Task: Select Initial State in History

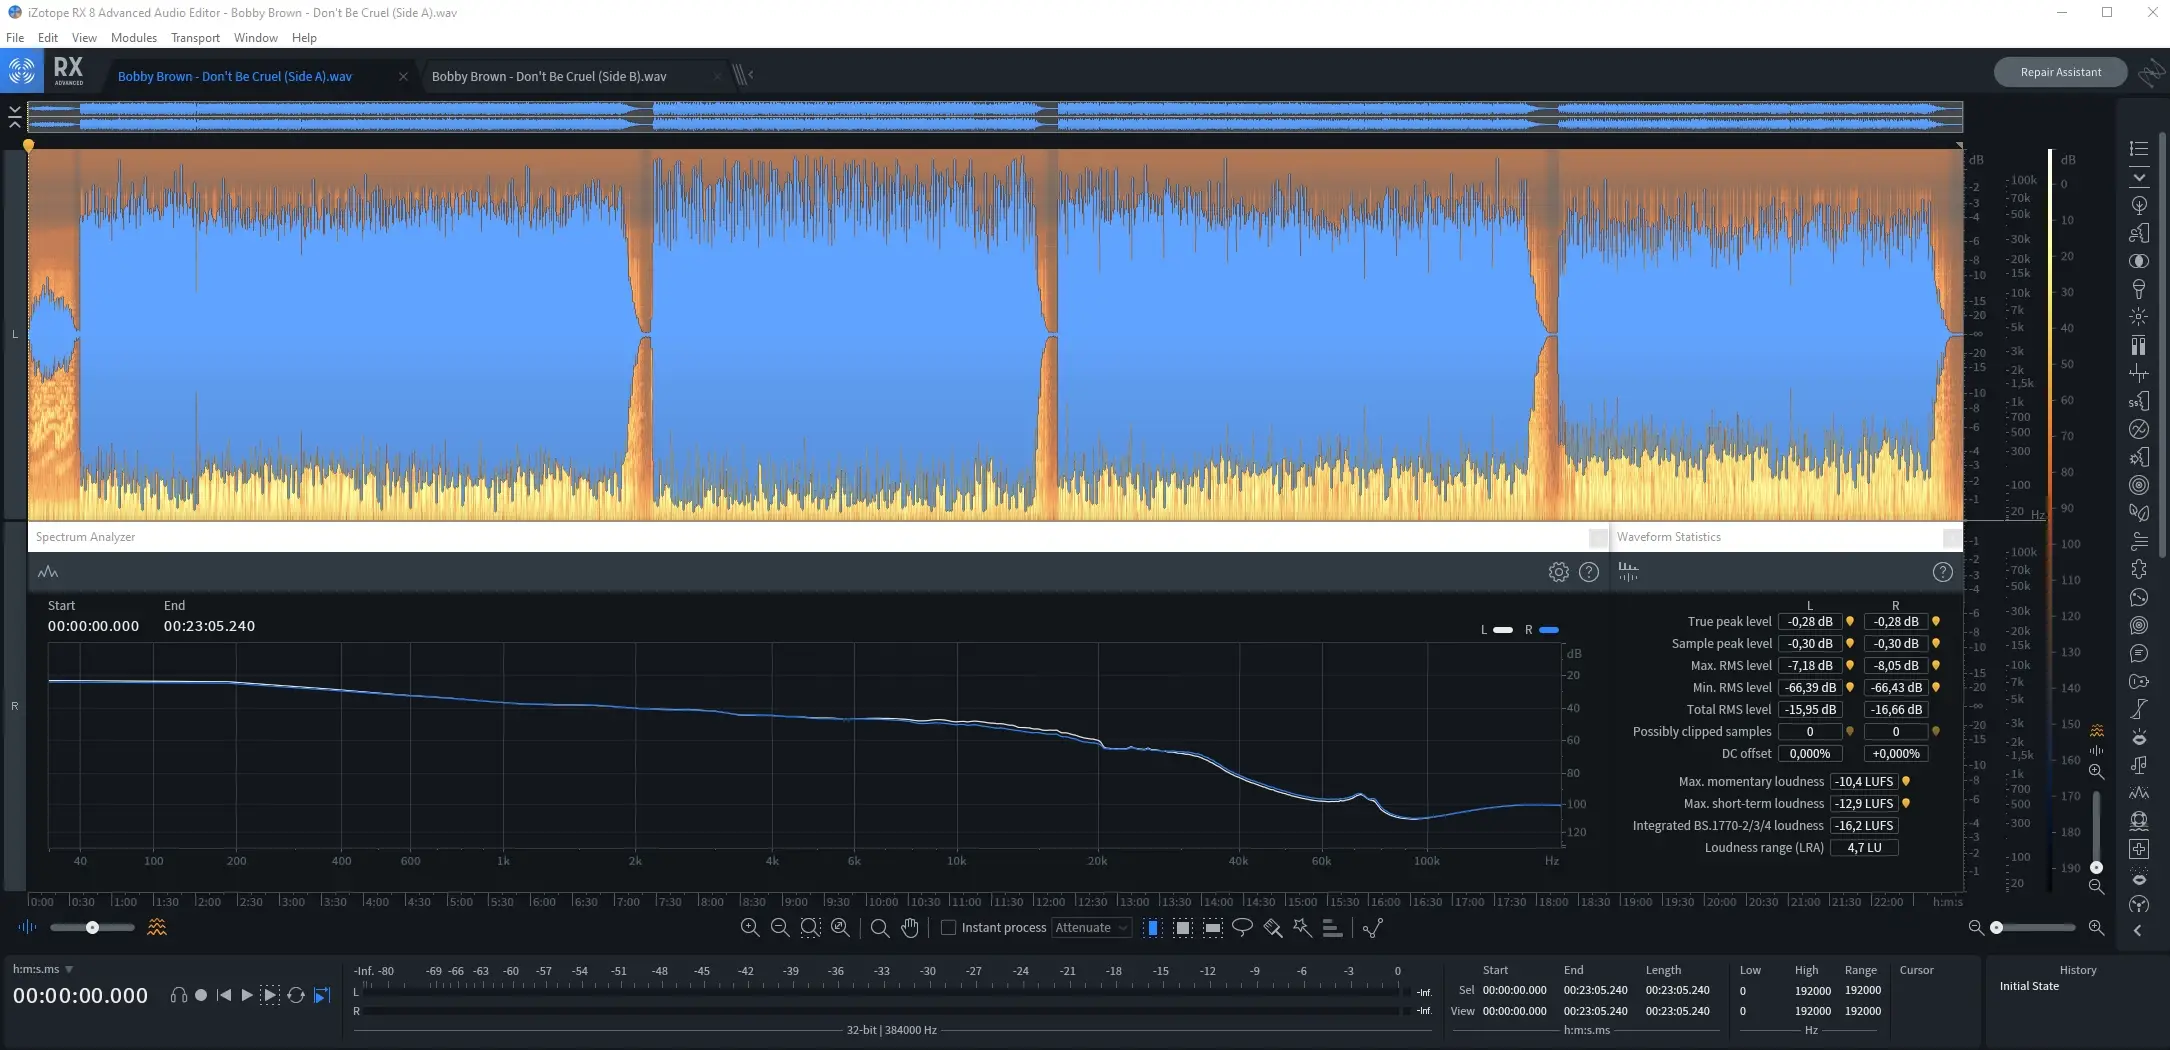Action: click(x=2029, y=986)
